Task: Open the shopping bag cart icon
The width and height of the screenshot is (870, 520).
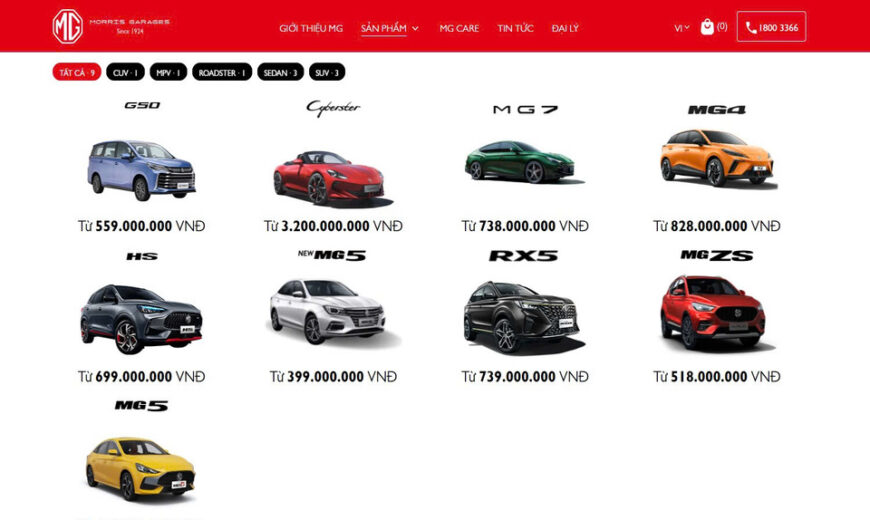Action: pos(708,27)
